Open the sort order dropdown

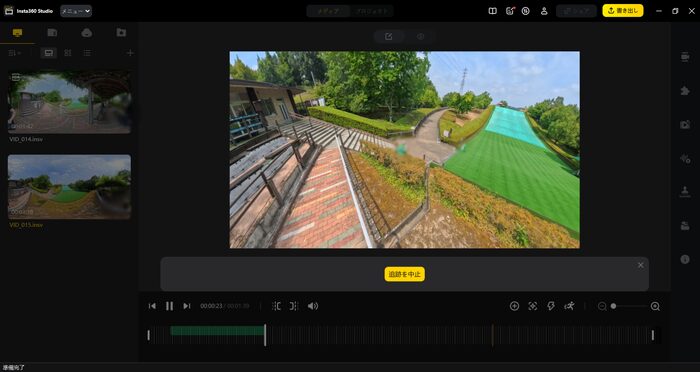[x=14, y=53]
